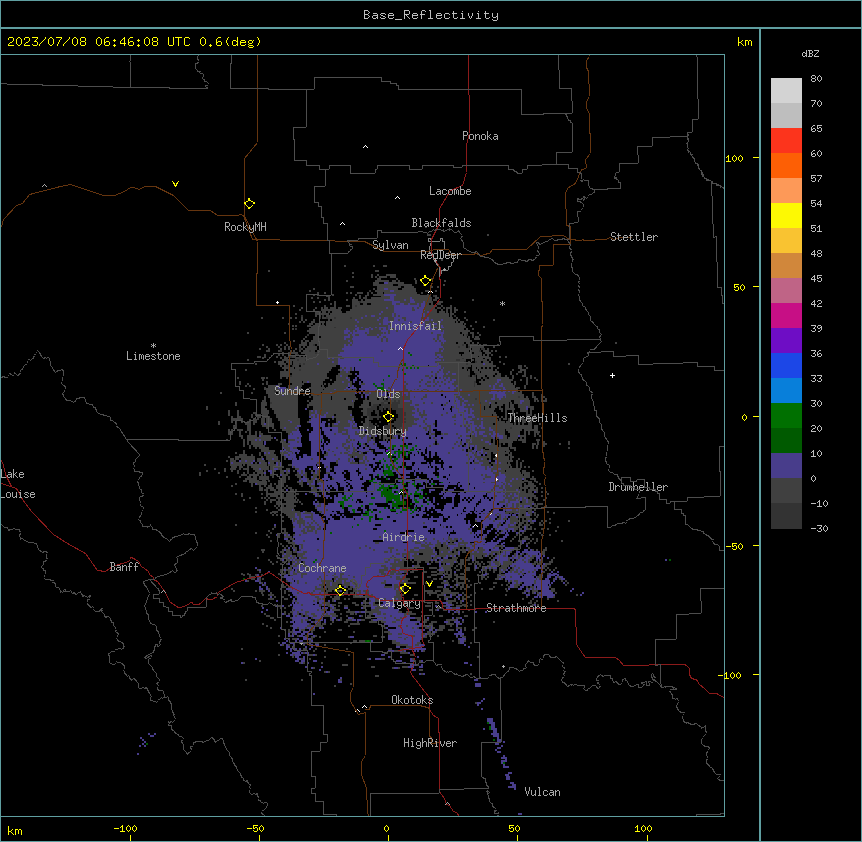Image resolution: width=862 pixels, height=842 pixels.
Task: Click the Base_Reflectivity title
Action: 431,15
